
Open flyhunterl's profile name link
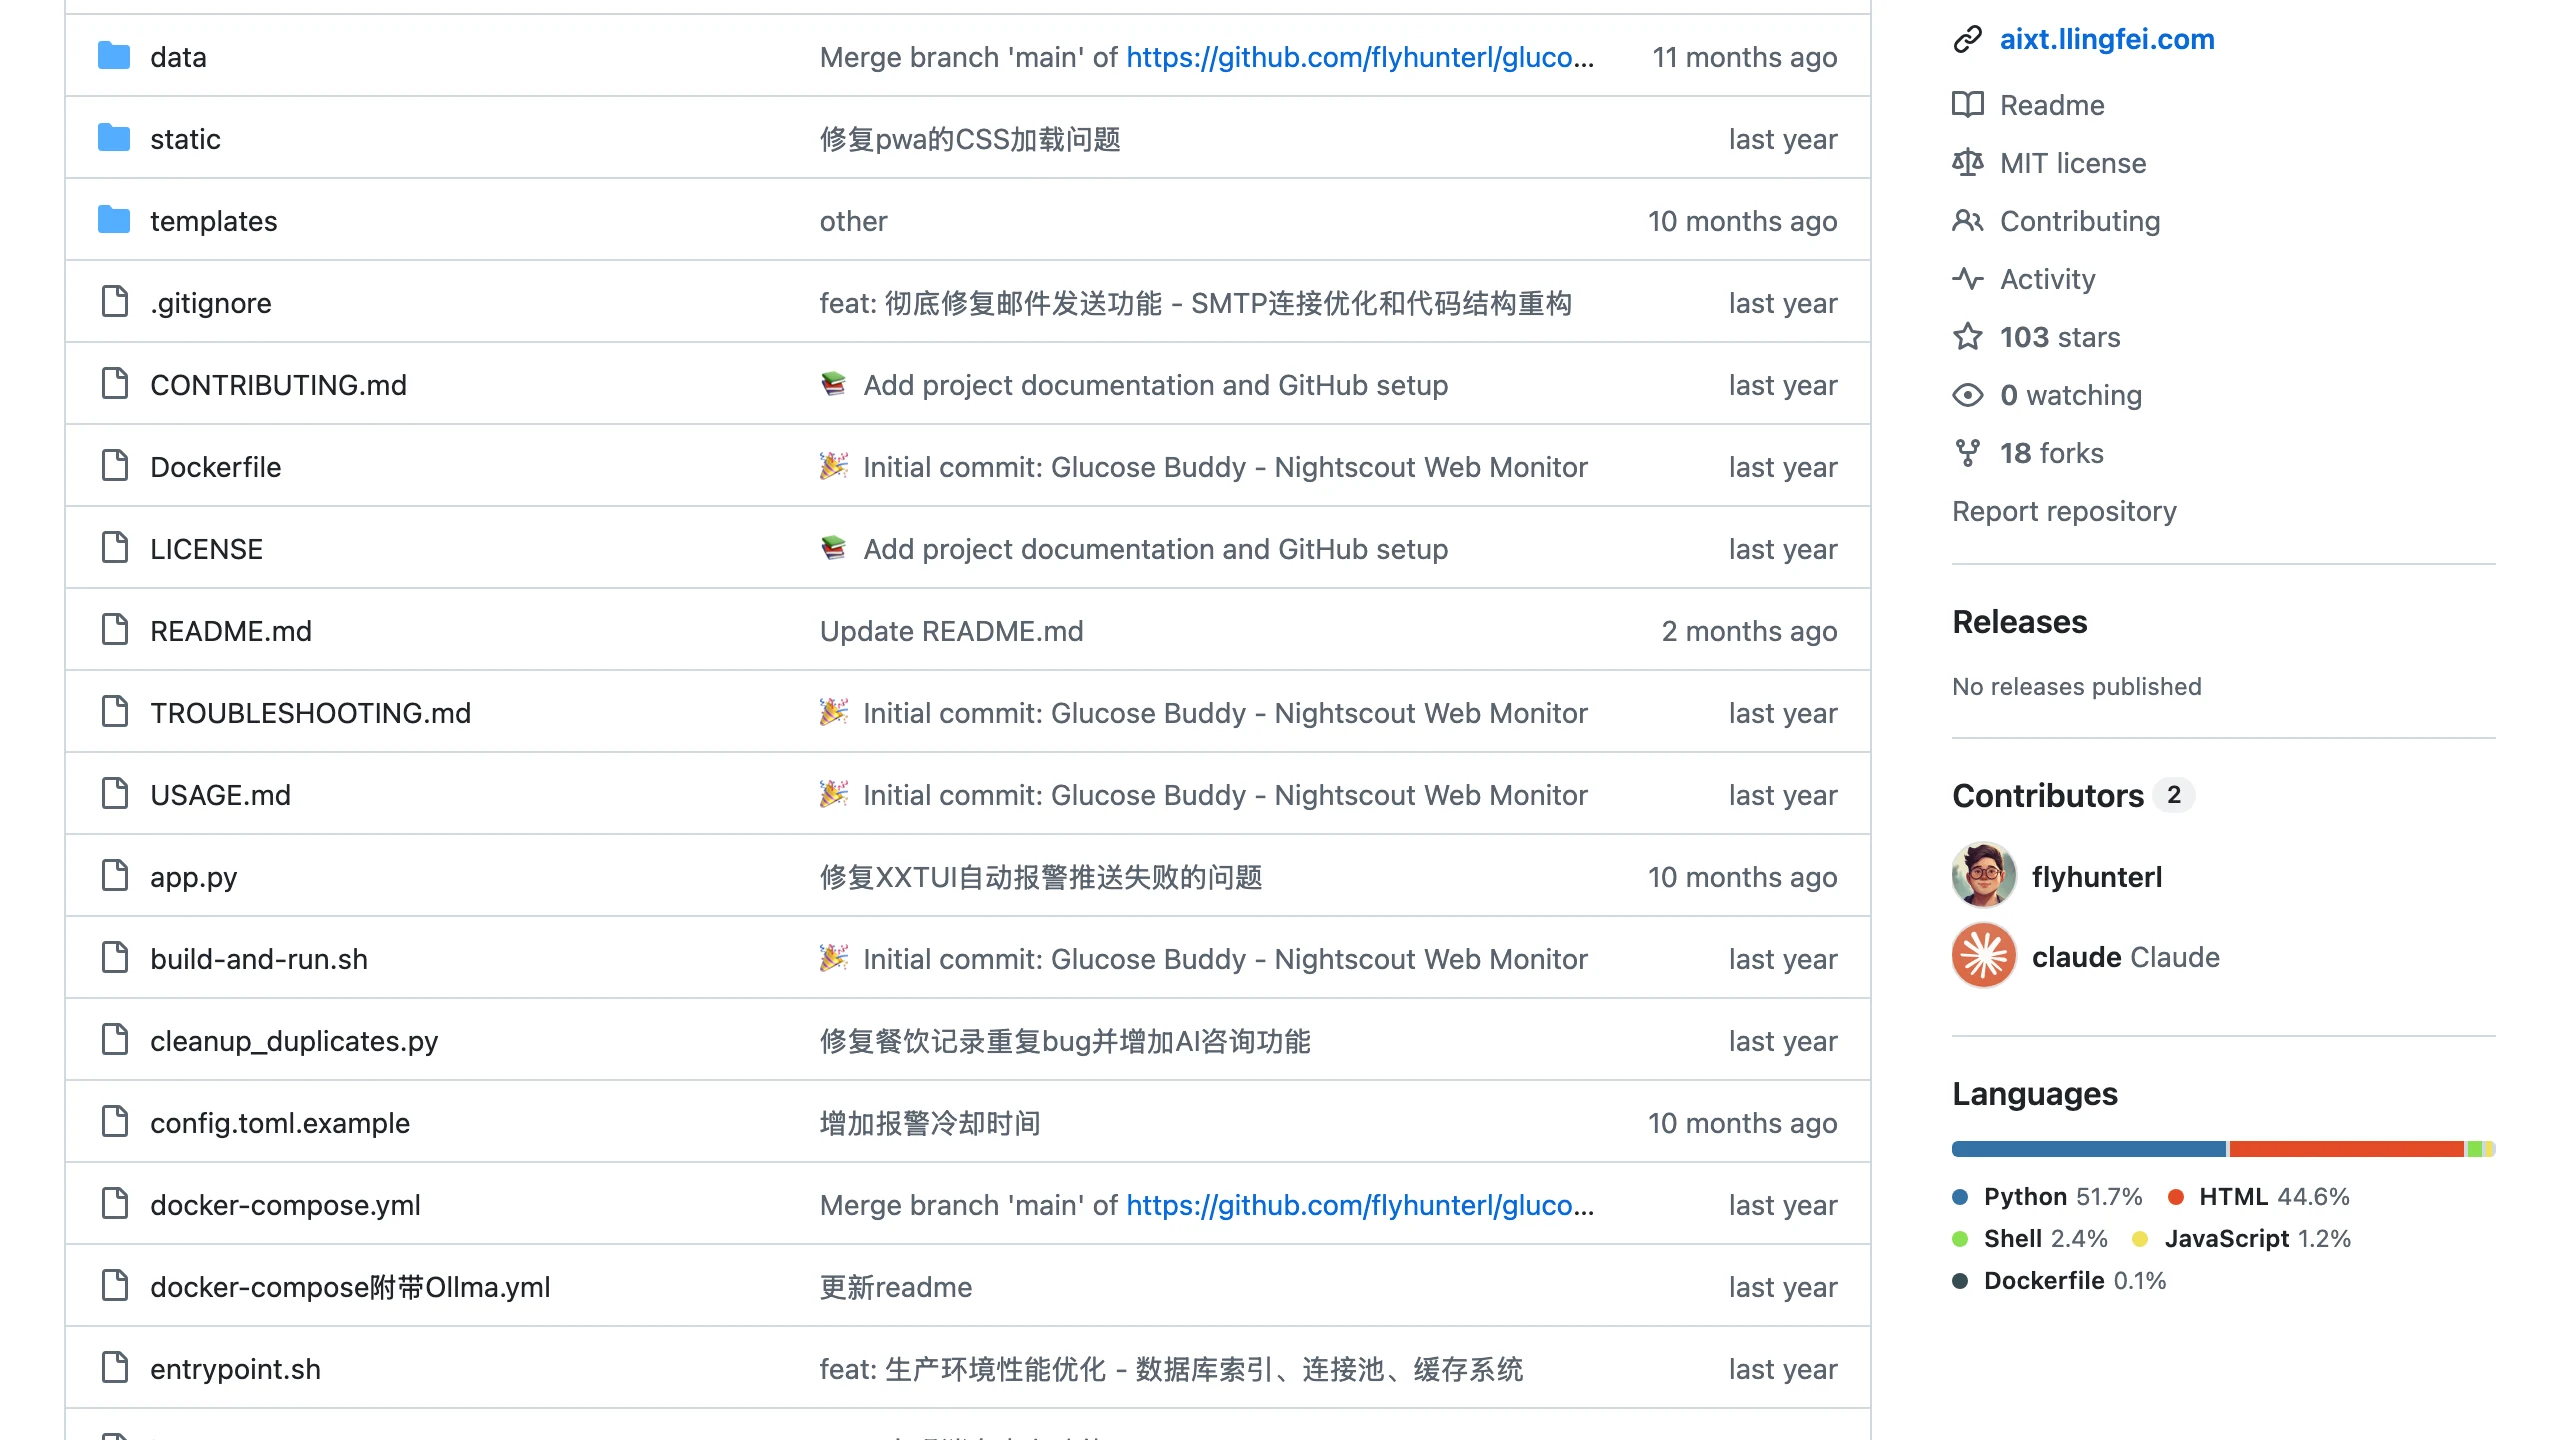coord(2097,877)
